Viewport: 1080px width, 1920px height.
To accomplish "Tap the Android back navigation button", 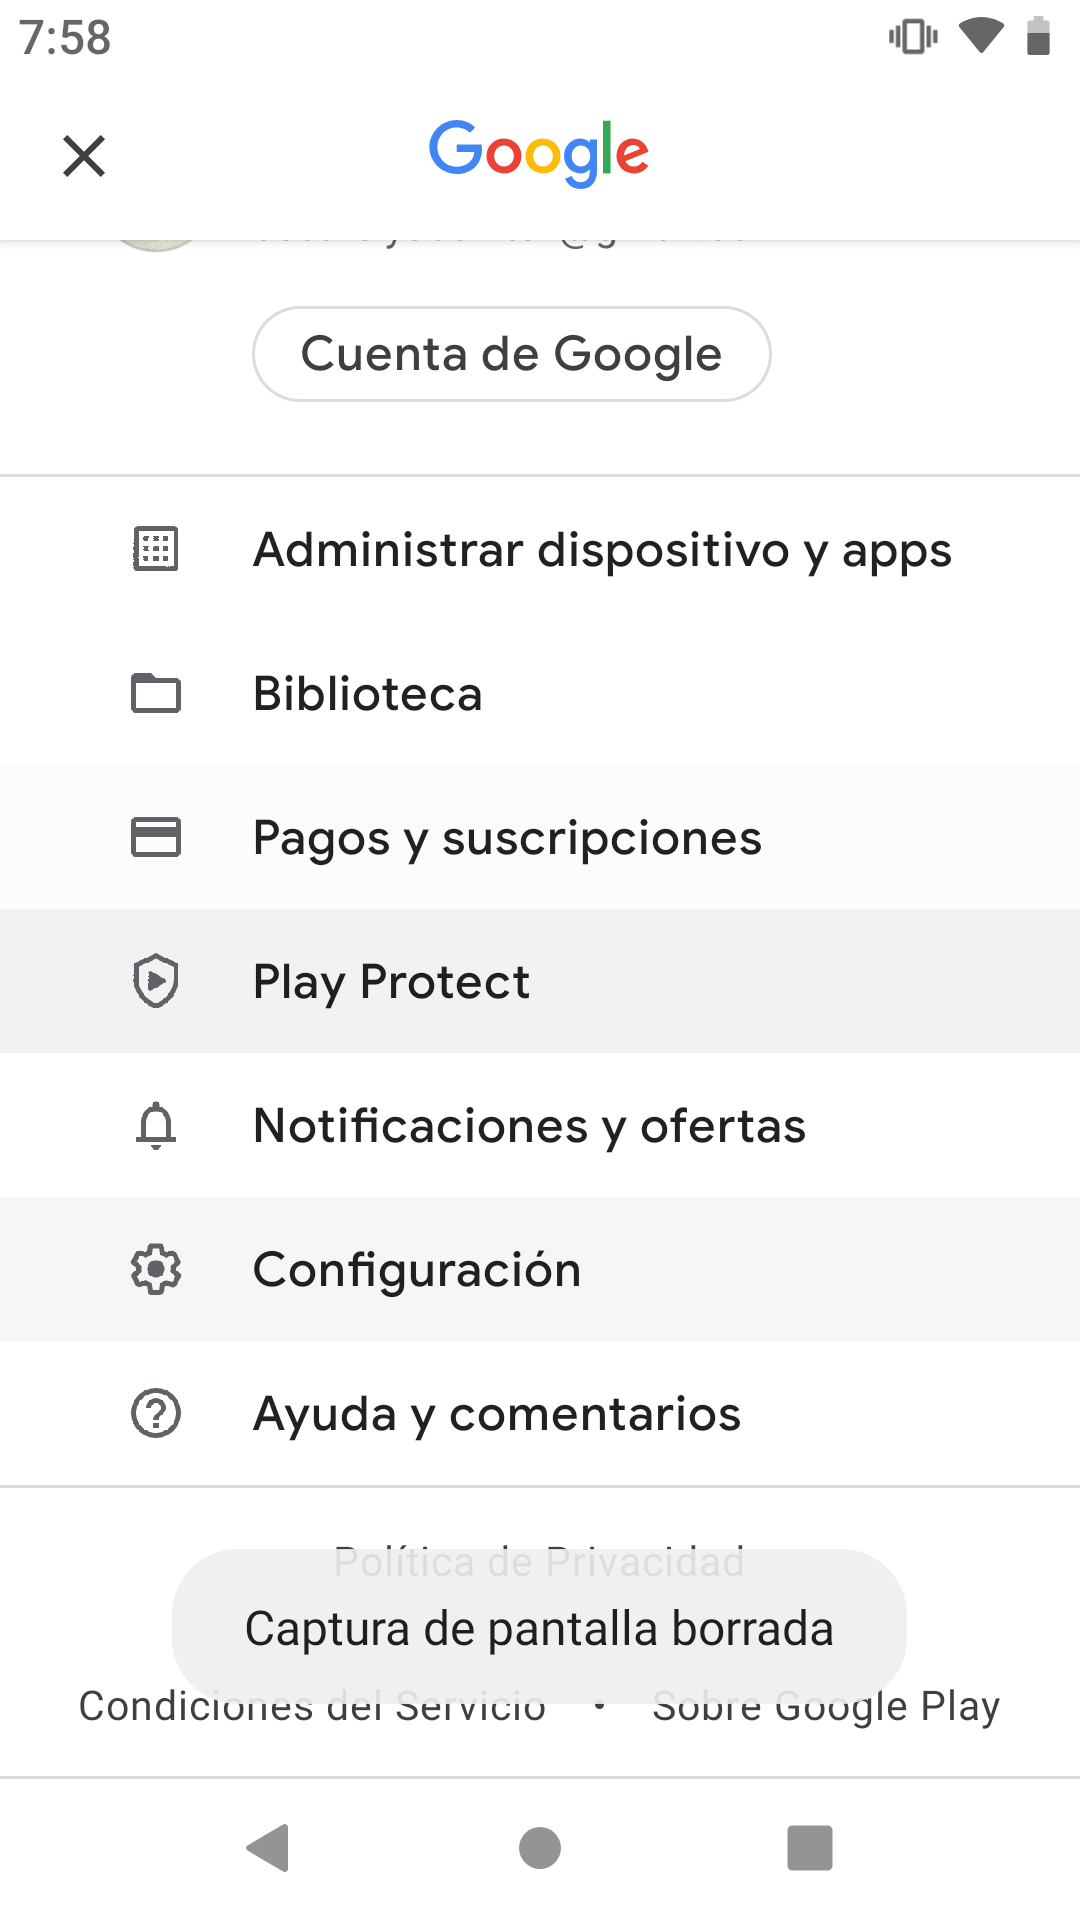I will pos(268,1847).
